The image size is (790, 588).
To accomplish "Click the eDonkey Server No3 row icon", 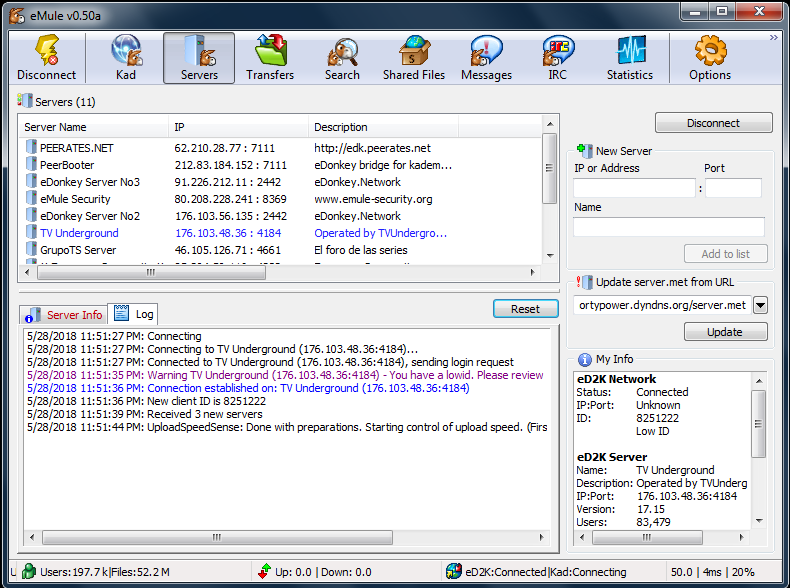I will (31, 182).
